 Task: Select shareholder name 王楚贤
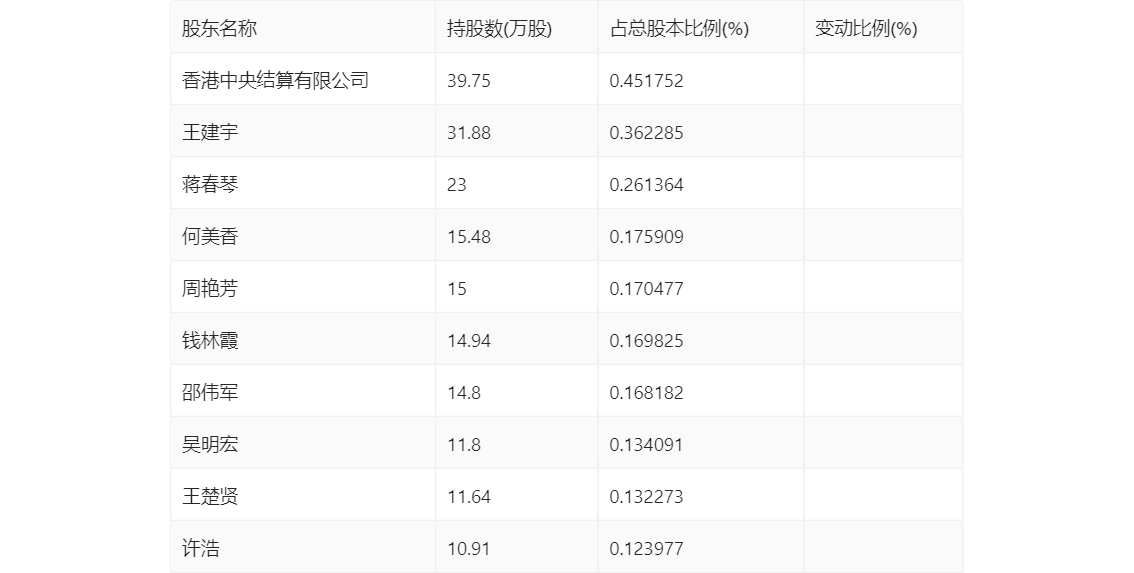(x=210, y=497)
